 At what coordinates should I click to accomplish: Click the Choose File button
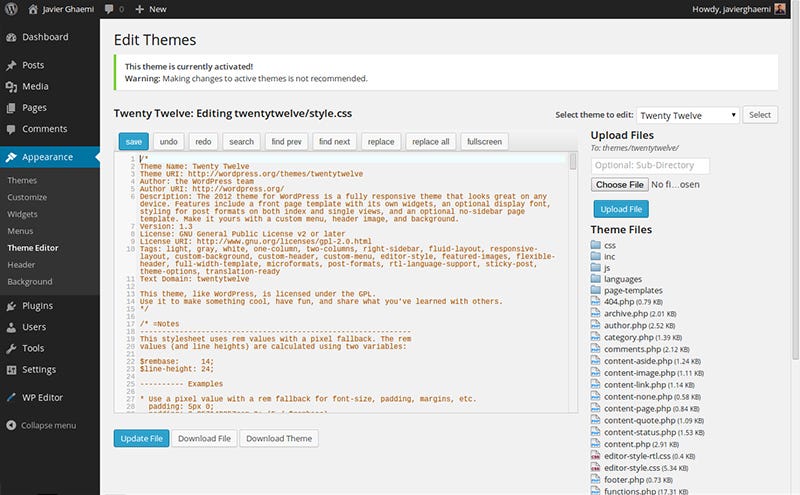619,185
